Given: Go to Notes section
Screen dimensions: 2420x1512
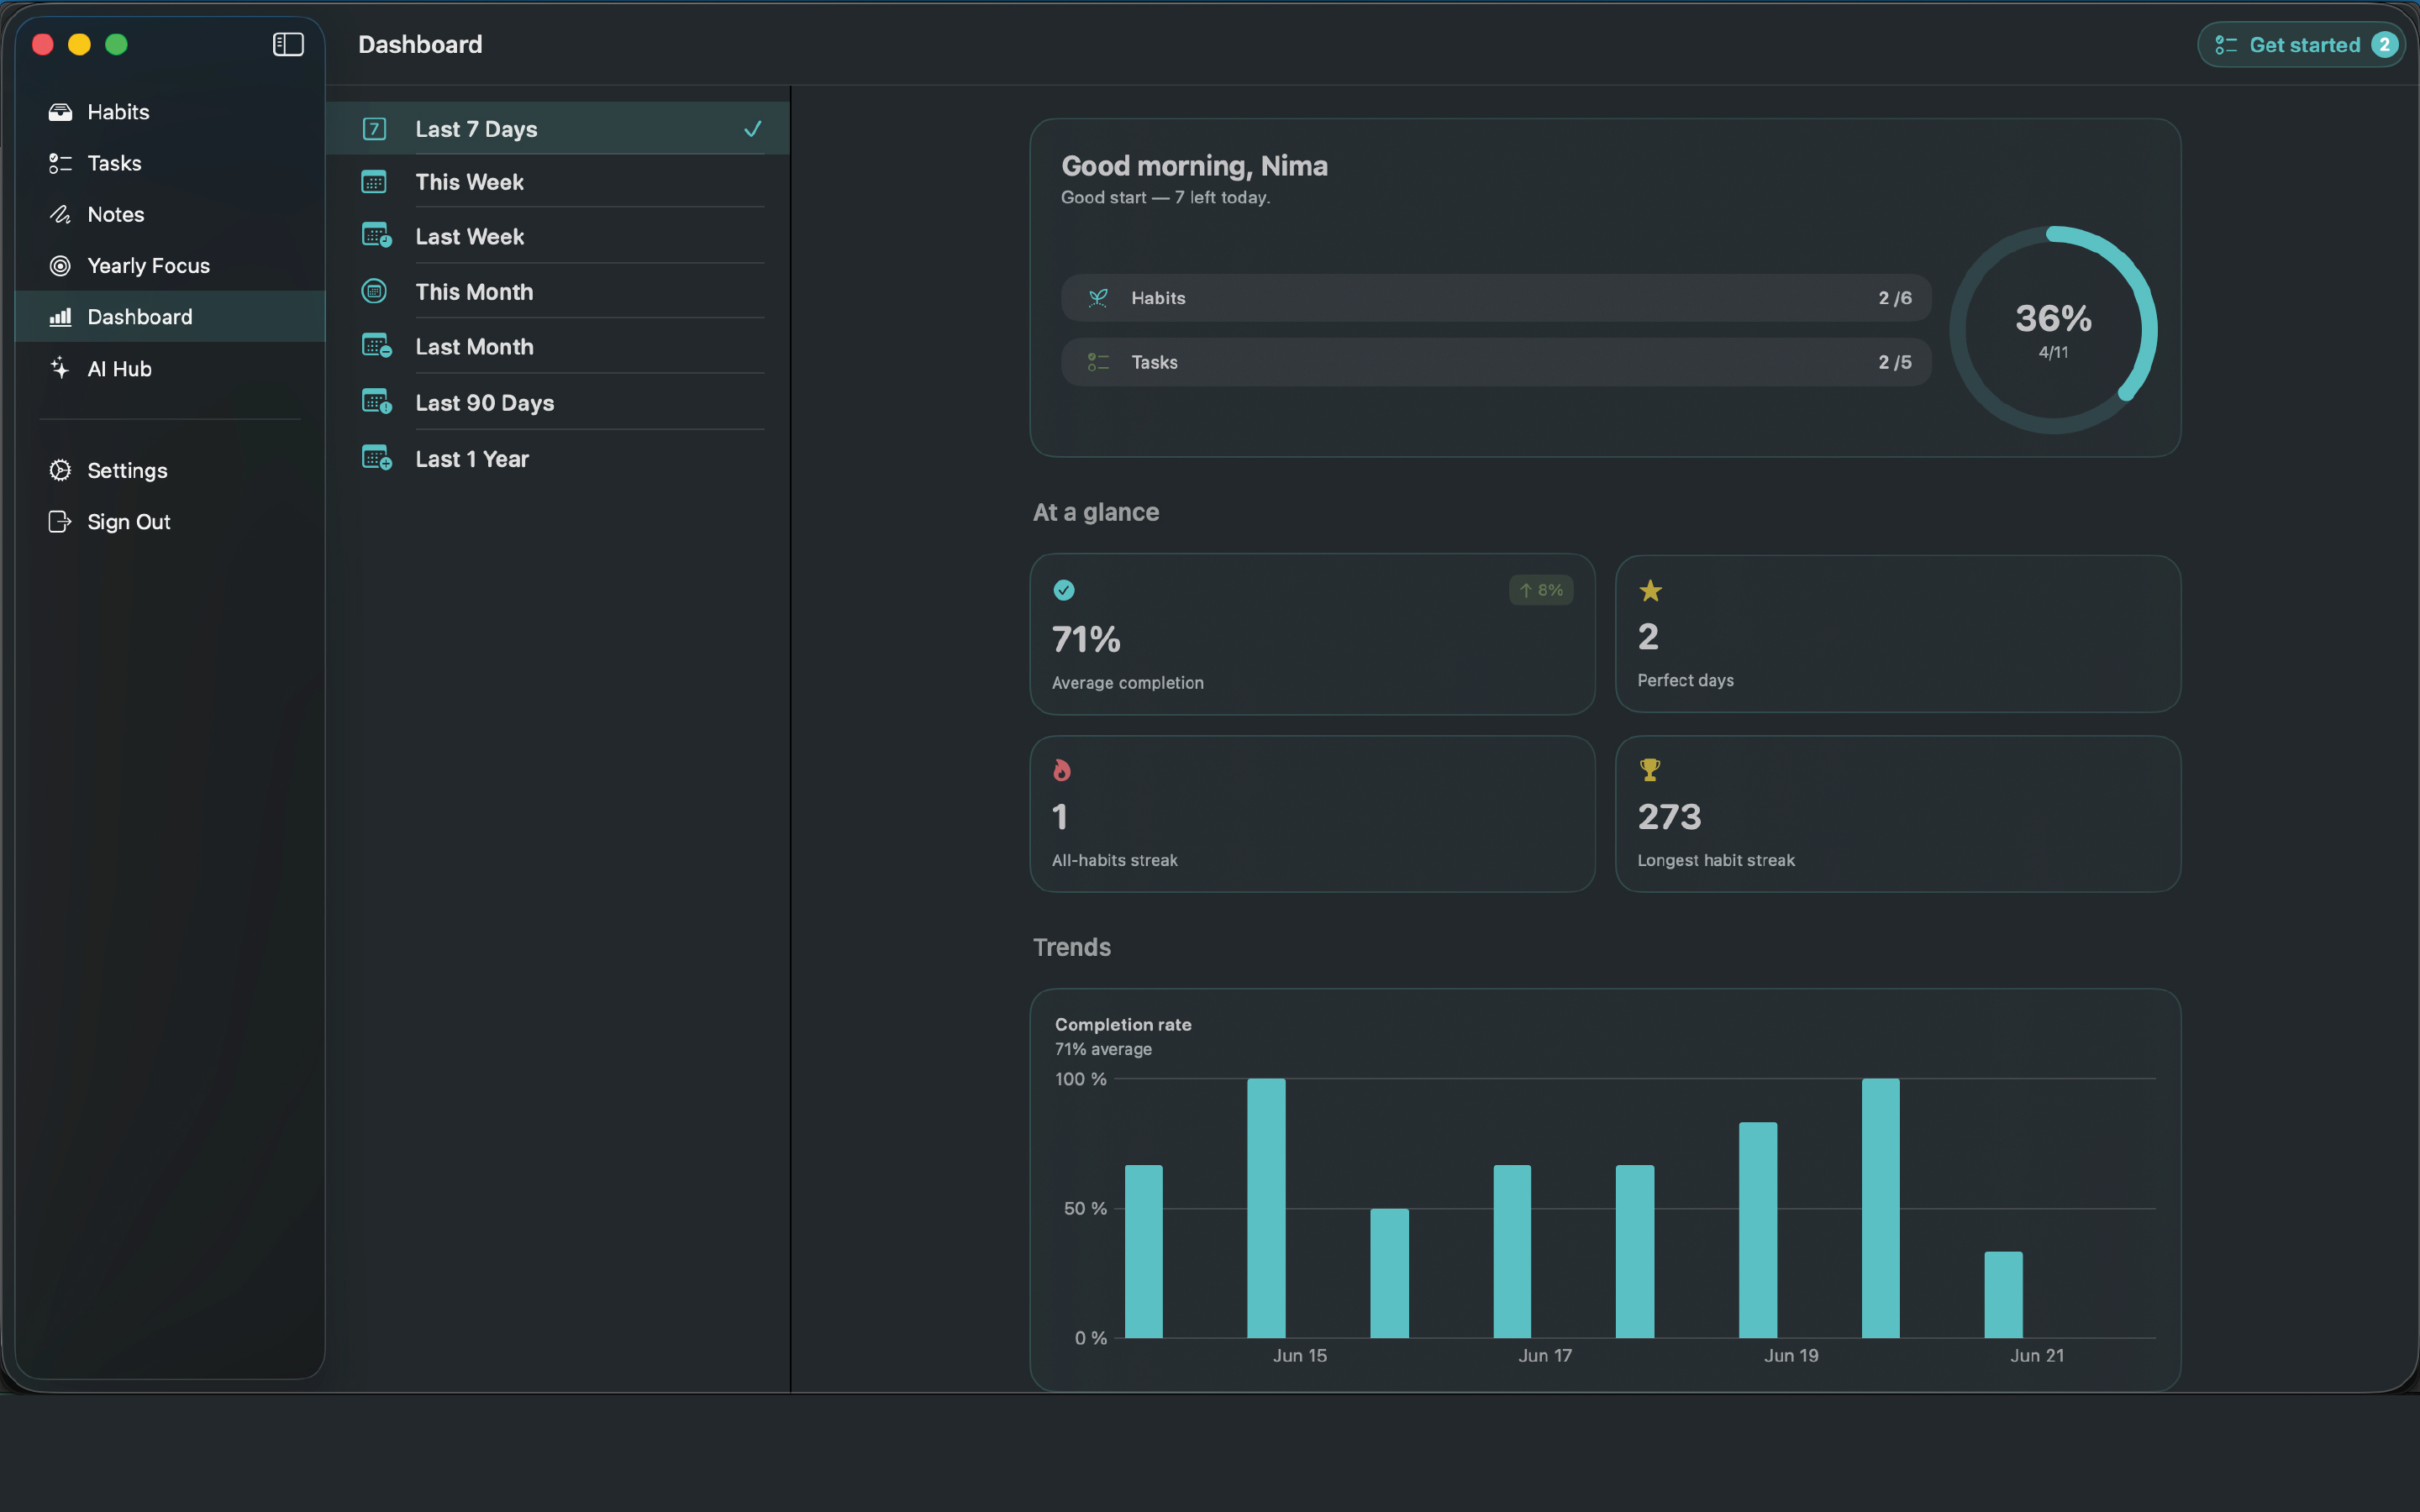Looking at the screenshot, I should point(170,214).
